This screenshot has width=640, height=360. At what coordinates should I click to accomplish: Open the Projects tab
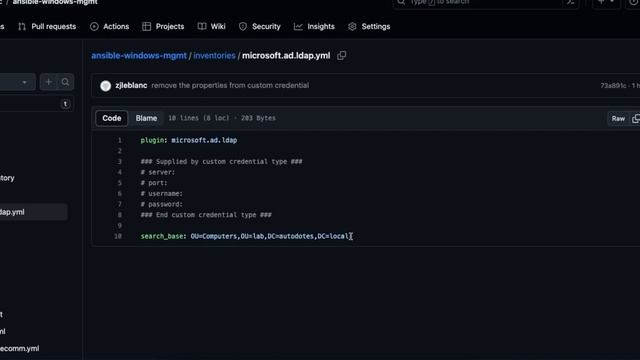pyautogui.click(x=163, y=27)
